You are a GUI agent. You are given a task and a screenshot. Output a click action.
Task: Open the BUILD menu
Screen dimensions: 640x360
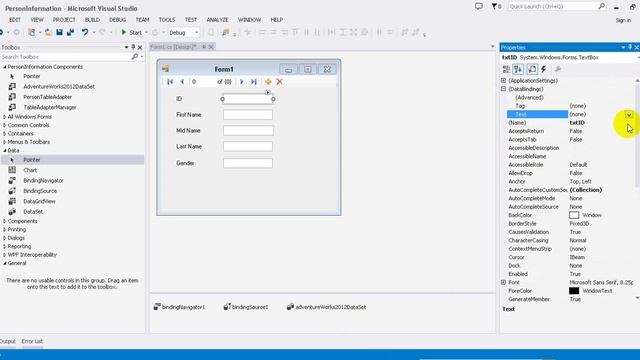tap(92, 20)
